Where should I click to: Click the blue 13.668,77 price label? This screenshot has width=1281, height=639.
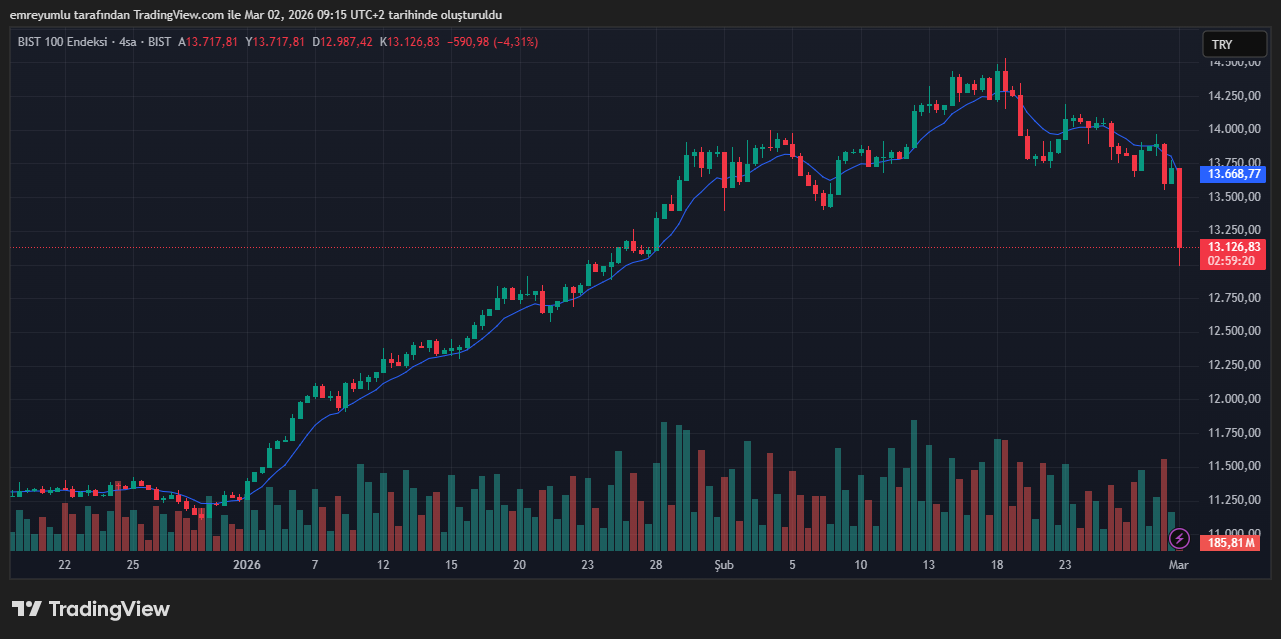(x=1235, y=174)
